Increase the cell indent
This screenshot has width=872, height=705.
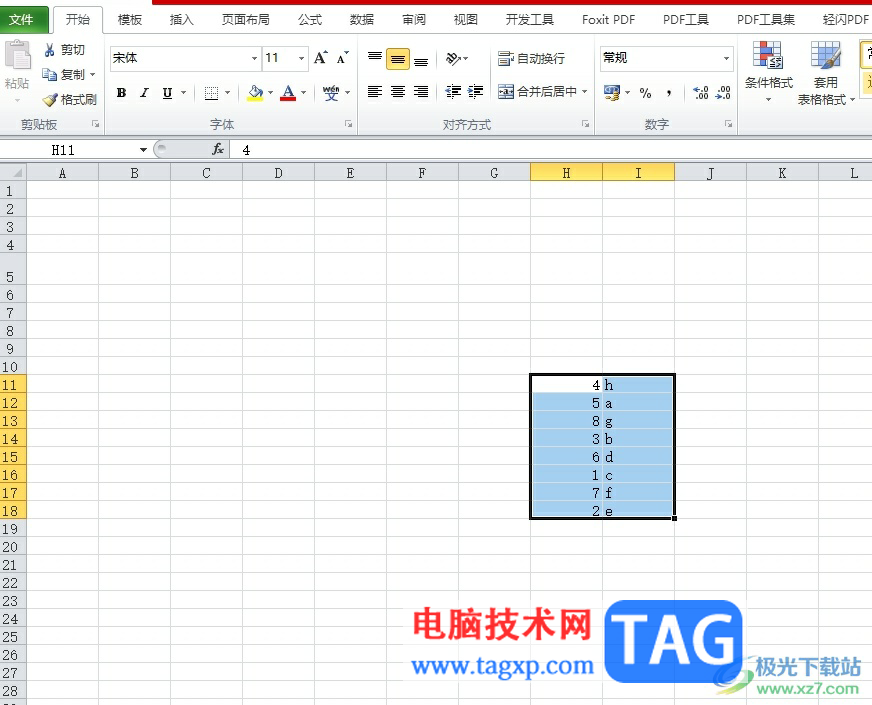tap(475, 92)
